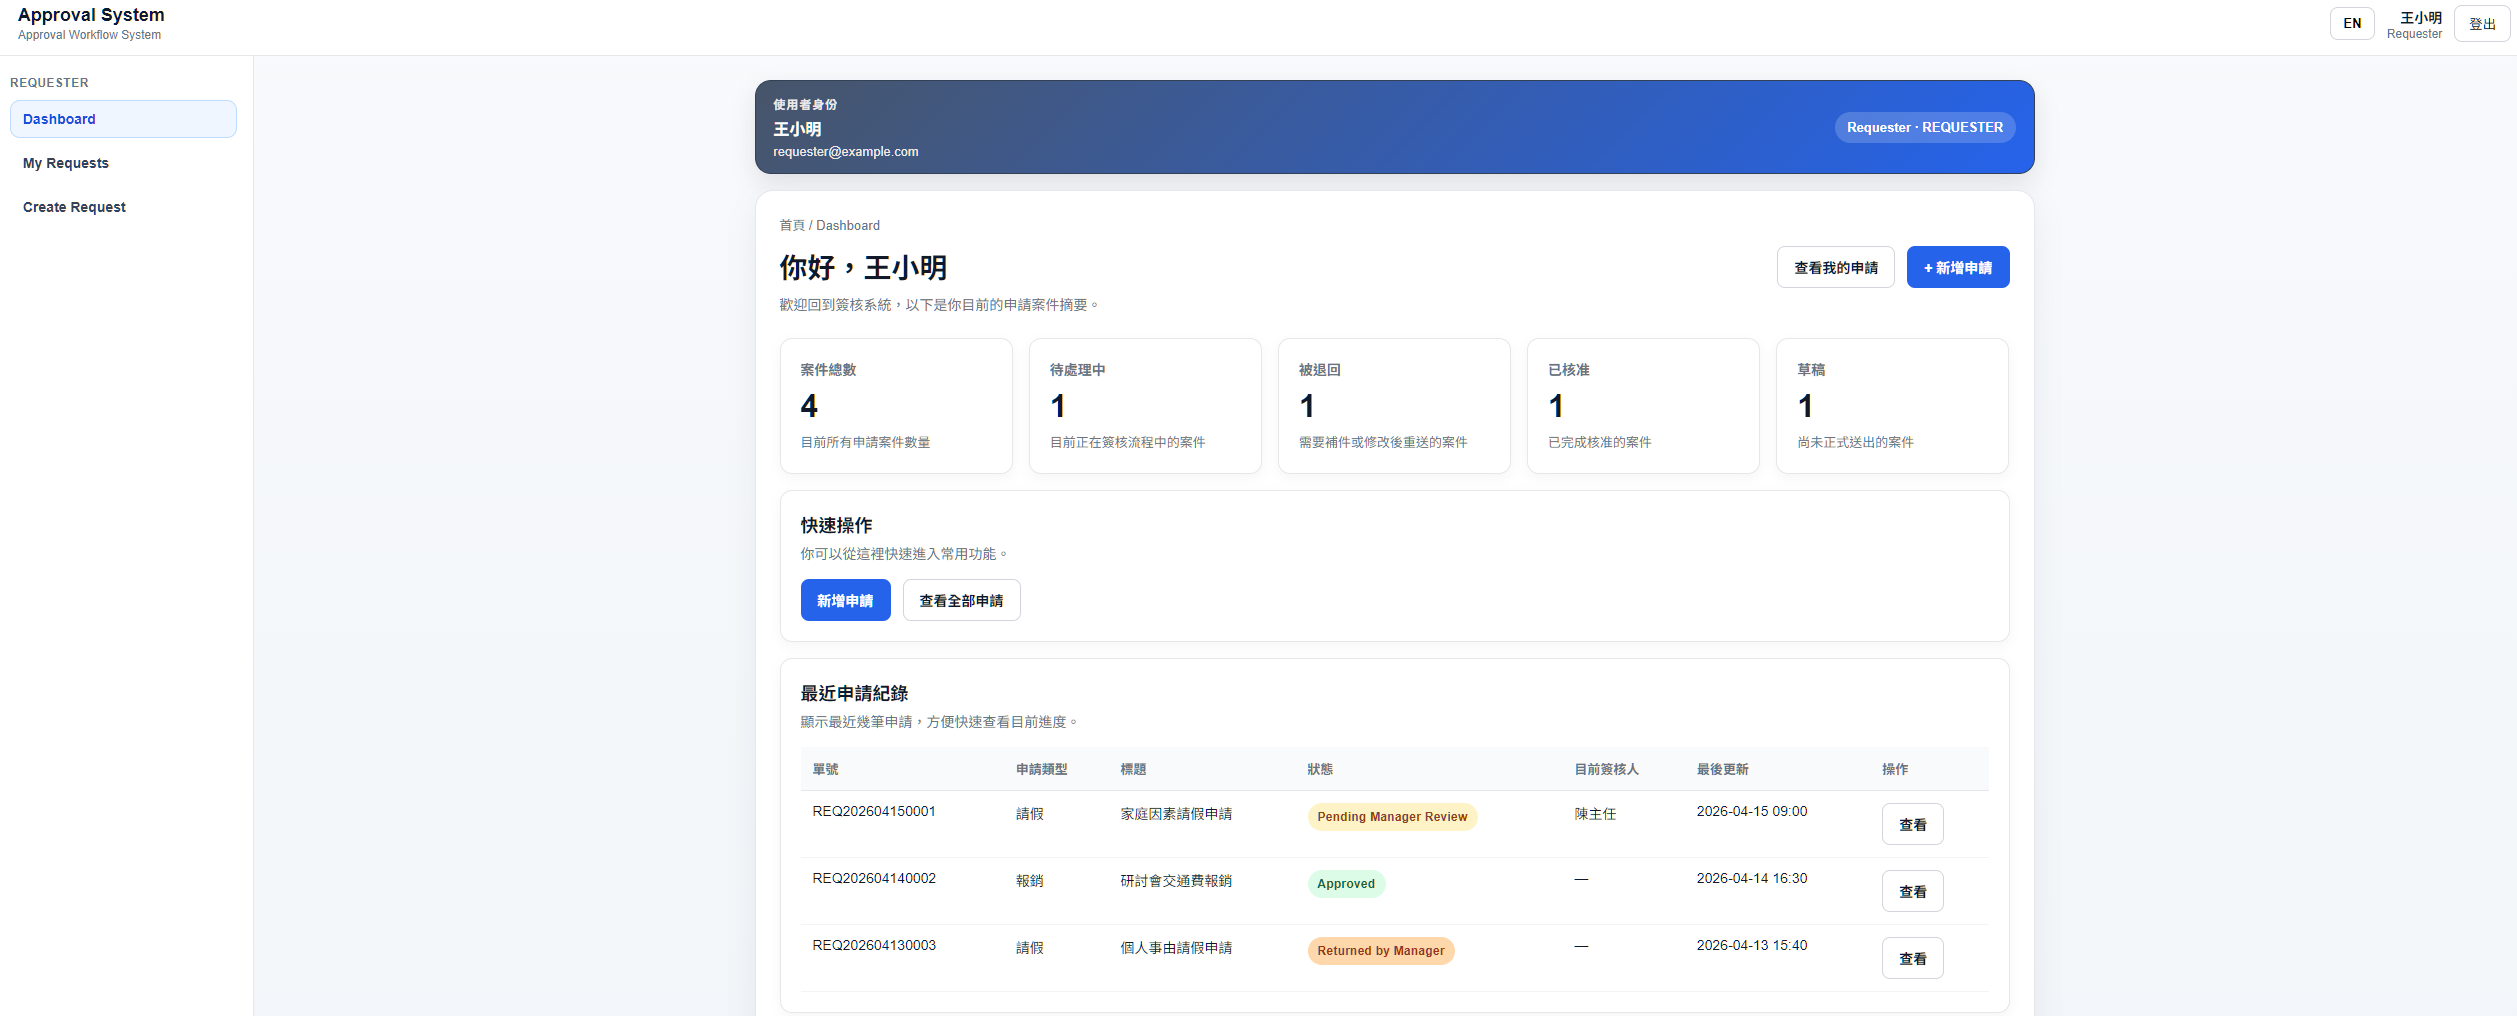Viewport: 2517px width, 1016px height.
Task: Switch interface language to EN
Action: pyautogui.click(x=2352, y=23)
